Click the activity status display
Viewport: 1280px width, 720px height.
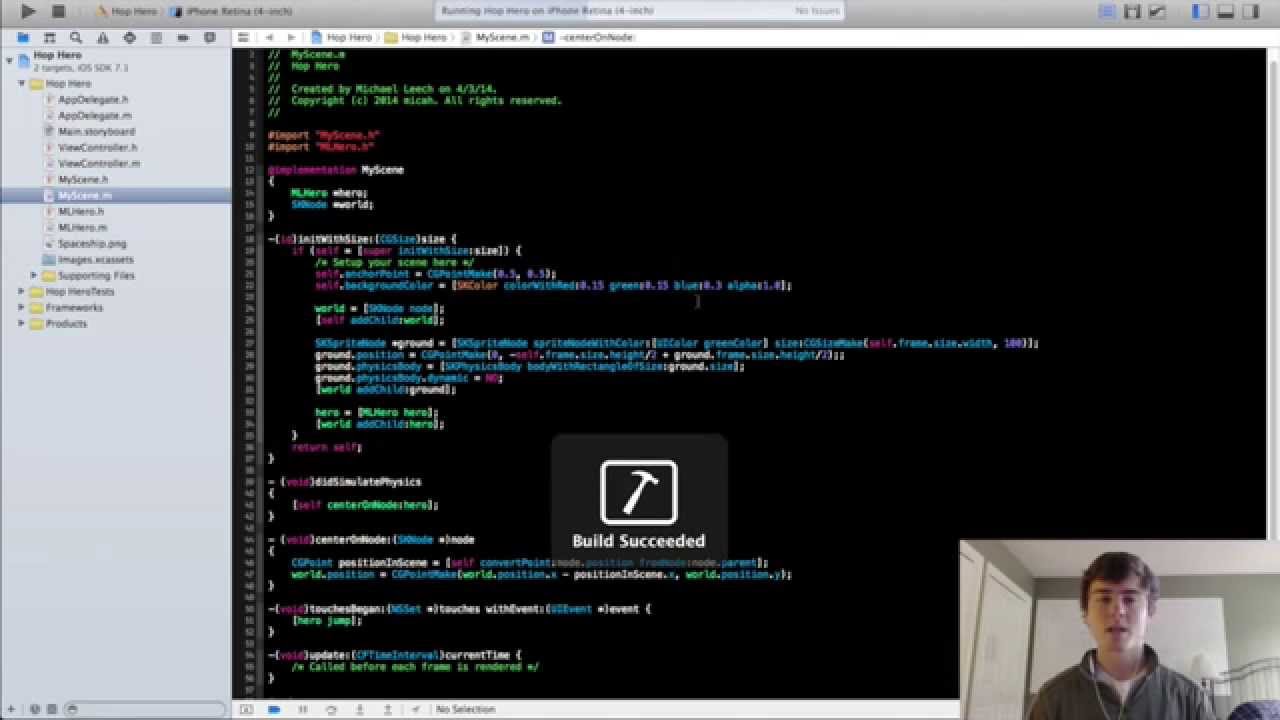tap(640, 11)
